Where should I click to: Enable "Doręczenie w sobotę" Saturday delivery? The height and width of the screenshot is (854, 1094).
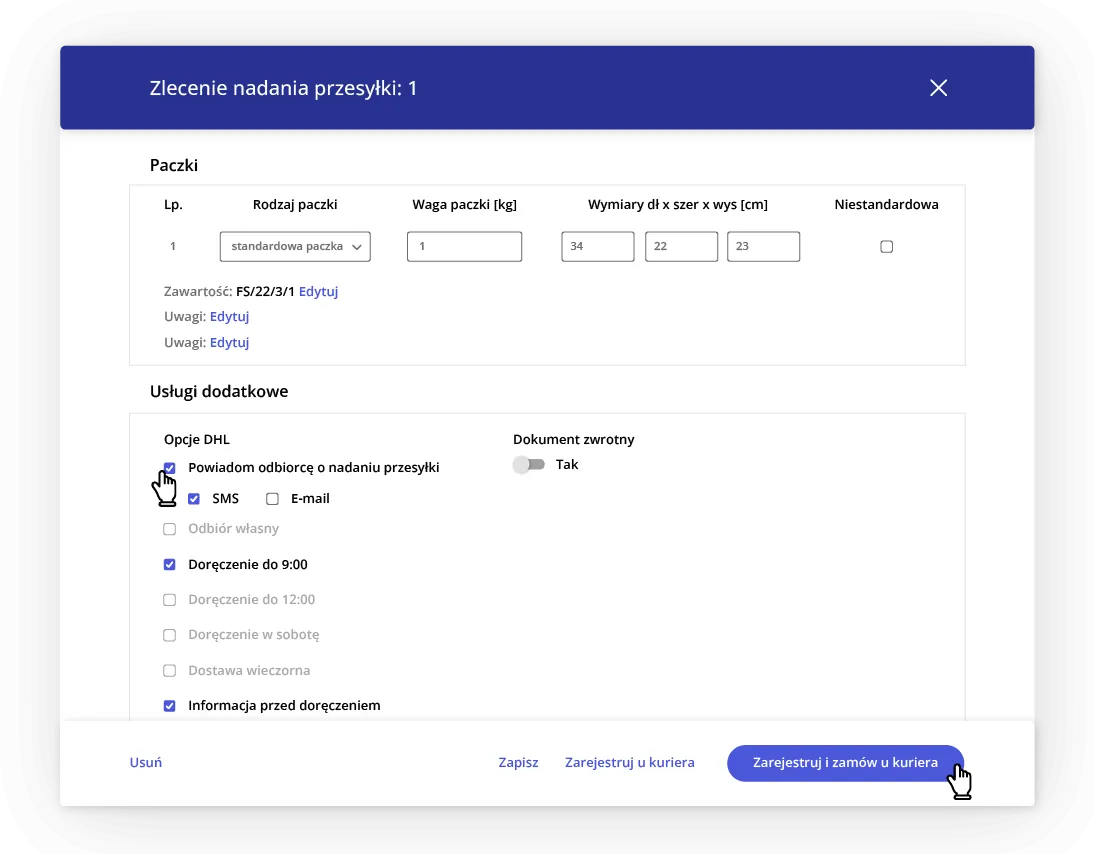click(169, 634)
